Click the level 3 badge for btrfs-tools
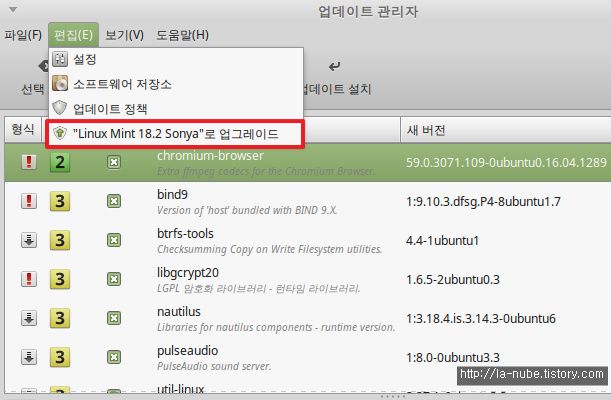Screen dimensions: 611x400 (x=60, y=240)
